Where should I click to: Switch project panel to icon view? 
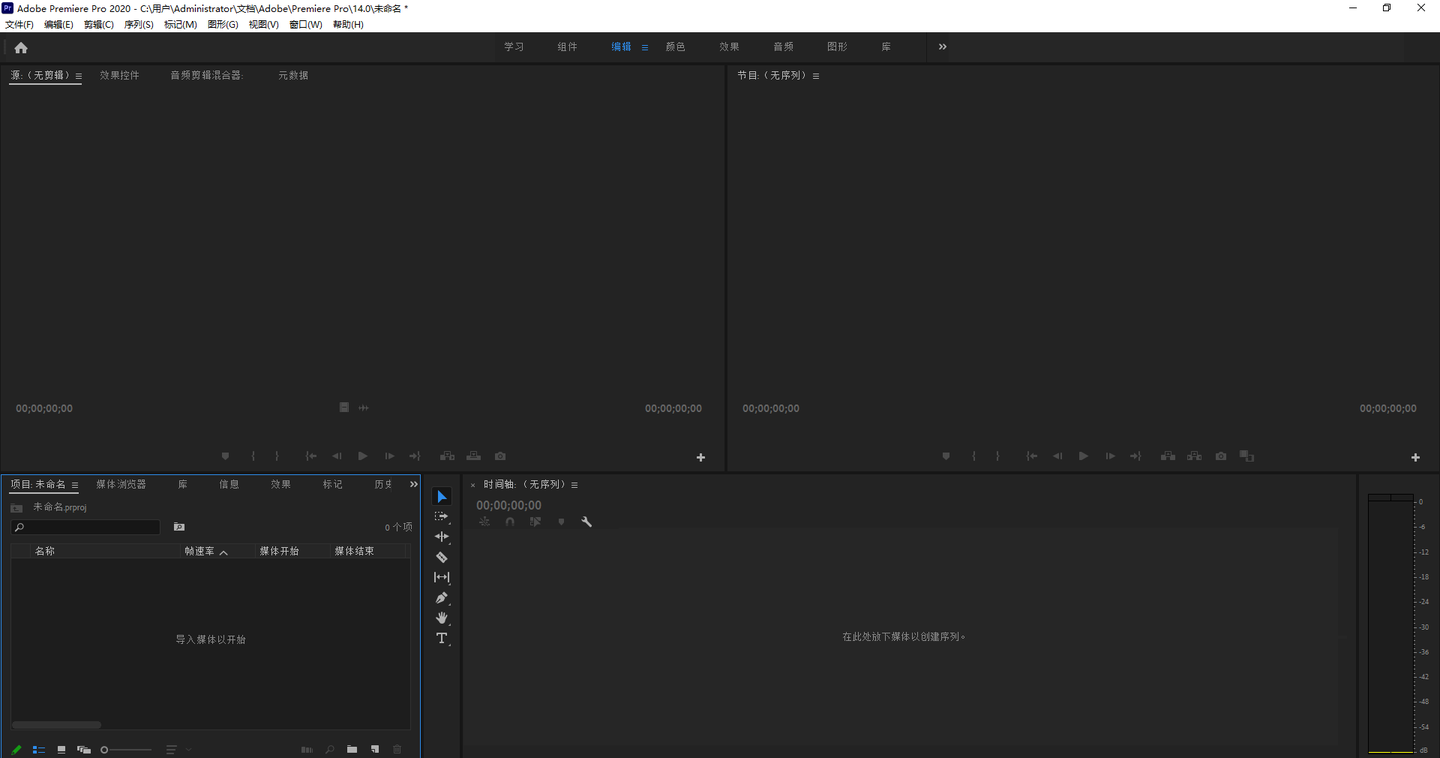pyautogui.click(x=61, y=749)
